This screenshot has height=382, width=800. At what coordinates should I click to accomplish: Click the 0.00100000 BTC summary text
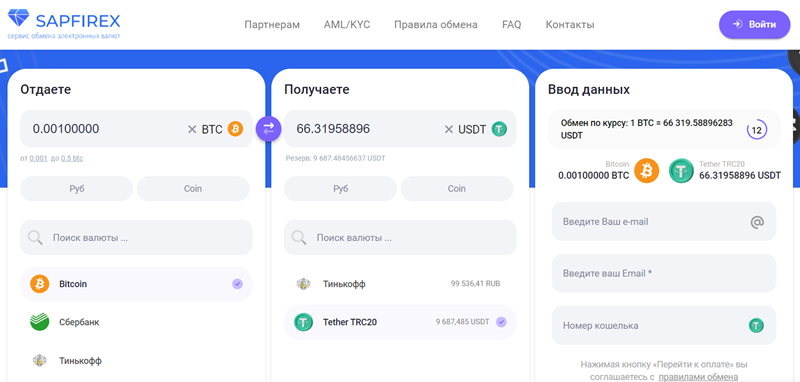(594, 175)
